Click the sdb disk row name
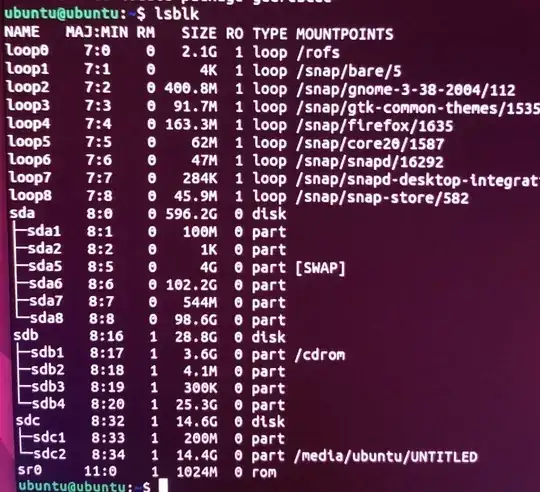This screenshot has height=492, width=540. click(x=26, y=335)
